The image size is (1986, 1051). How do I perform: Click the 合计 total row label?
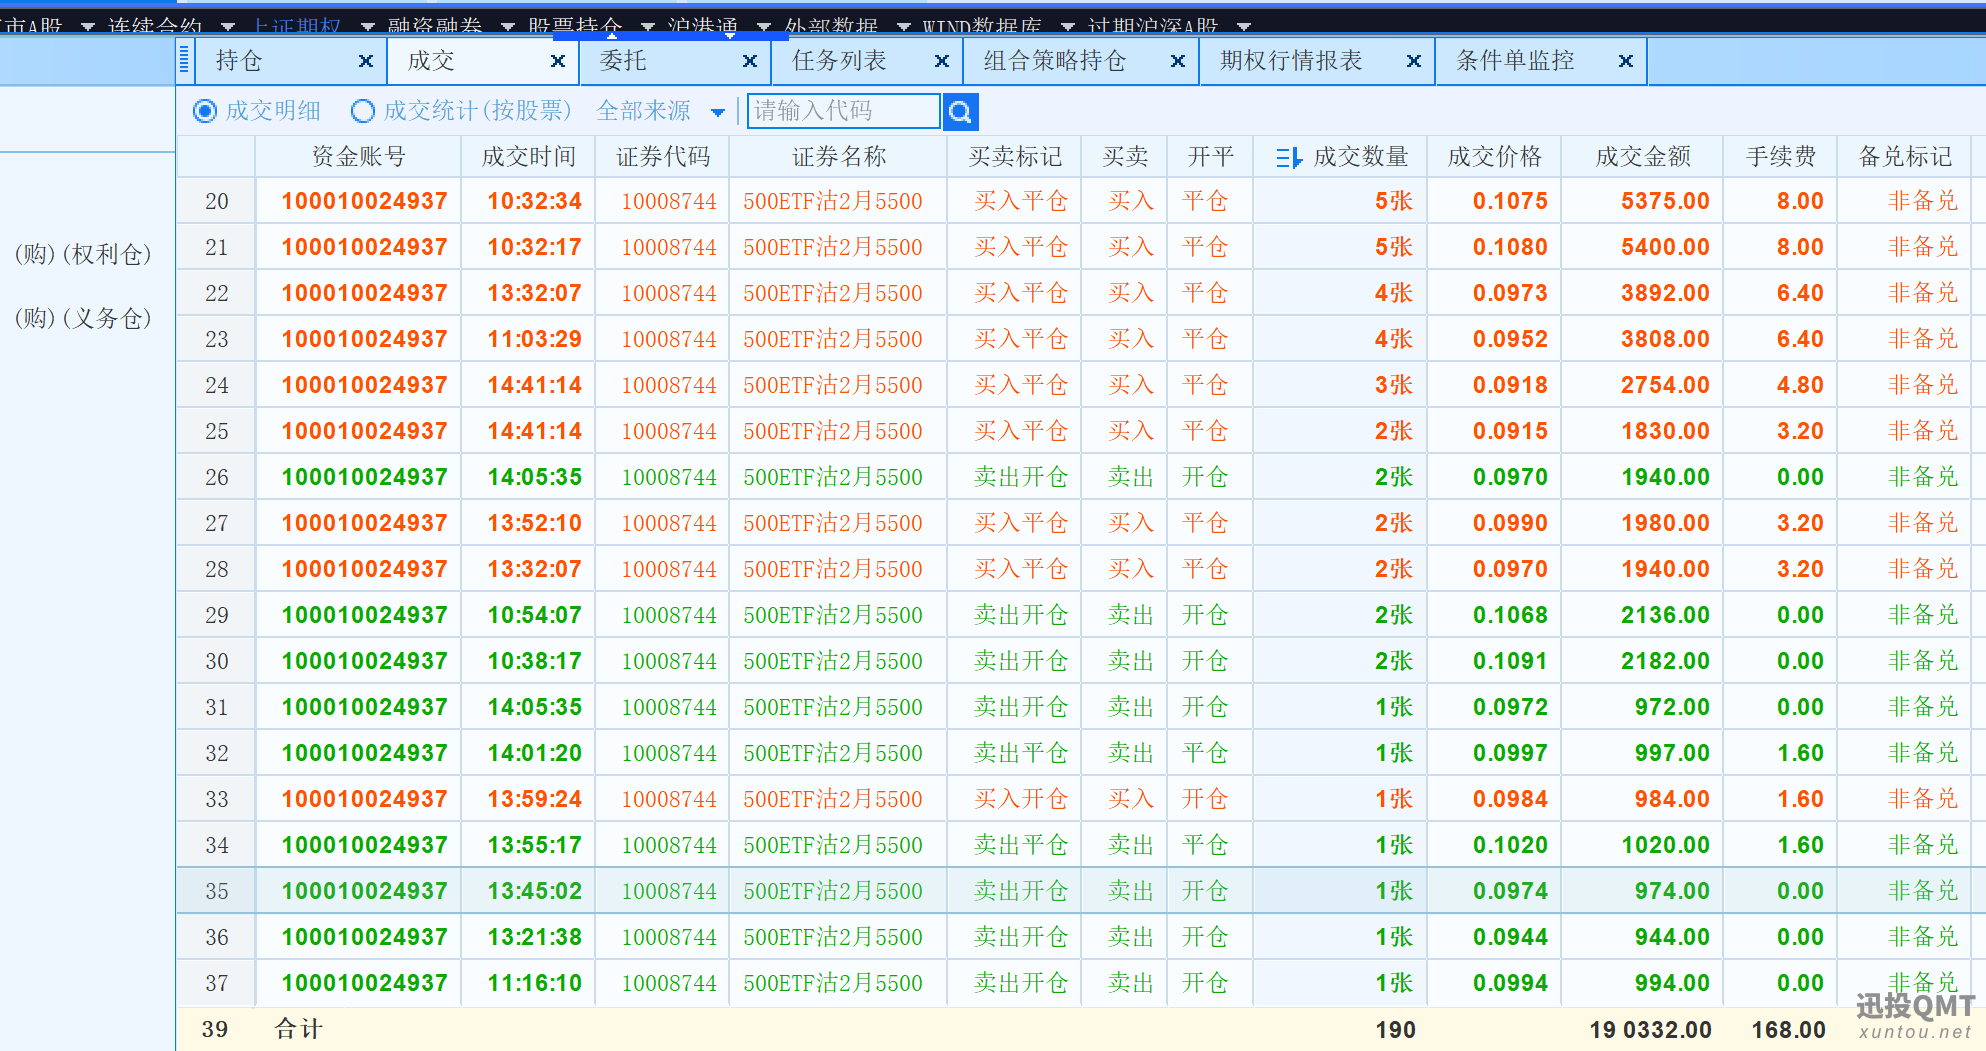pyautogui.click(x=298, y=1029)
